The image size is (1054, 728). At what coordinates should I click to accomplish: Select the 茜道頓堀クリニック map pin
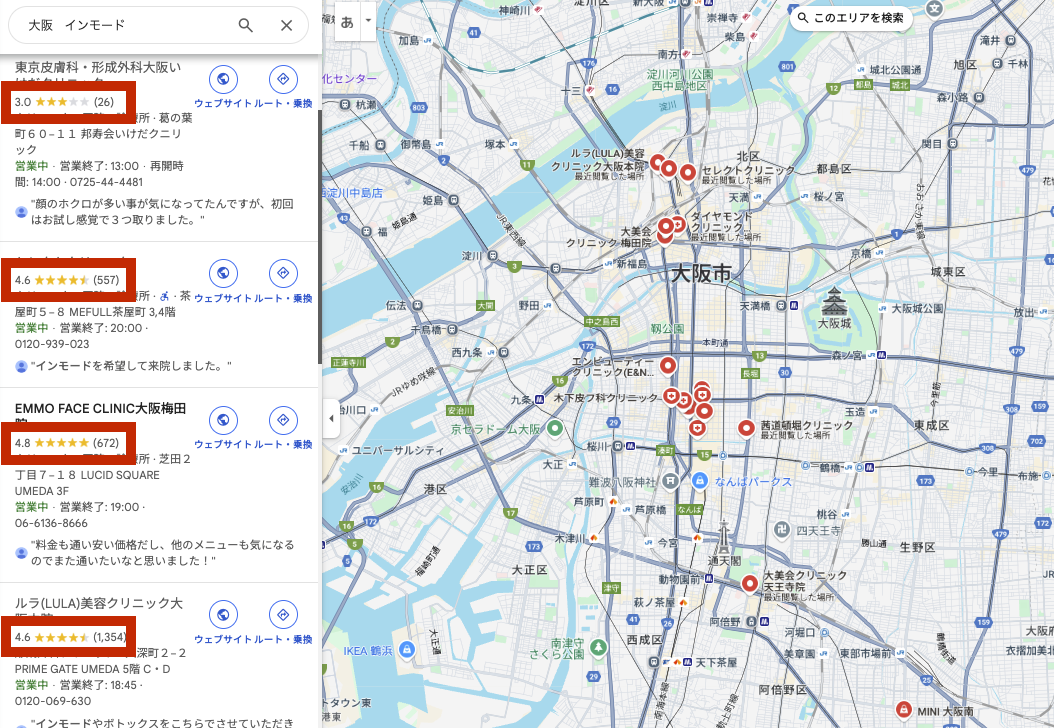pos(745,428)
